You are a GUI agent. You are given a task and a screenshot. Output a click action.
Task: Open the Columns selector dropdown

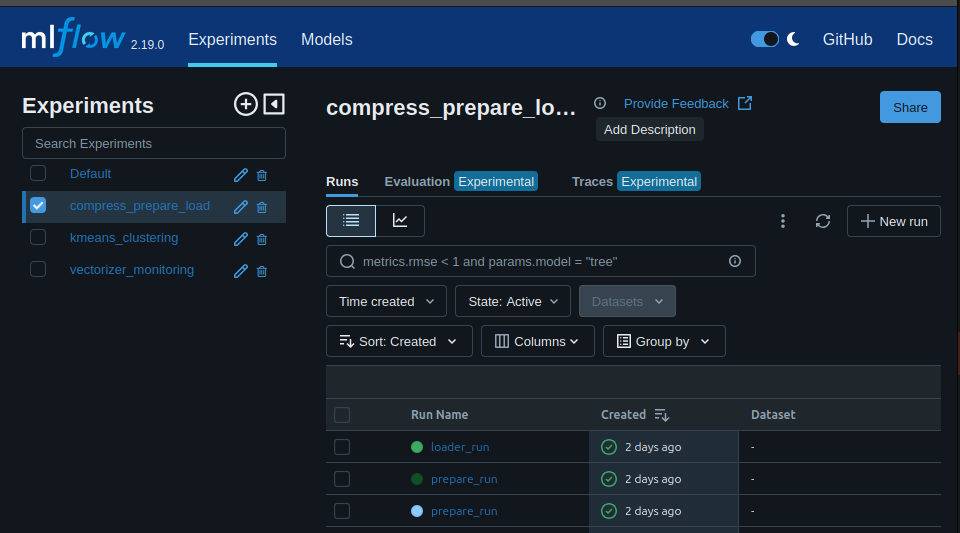point(537,341)
